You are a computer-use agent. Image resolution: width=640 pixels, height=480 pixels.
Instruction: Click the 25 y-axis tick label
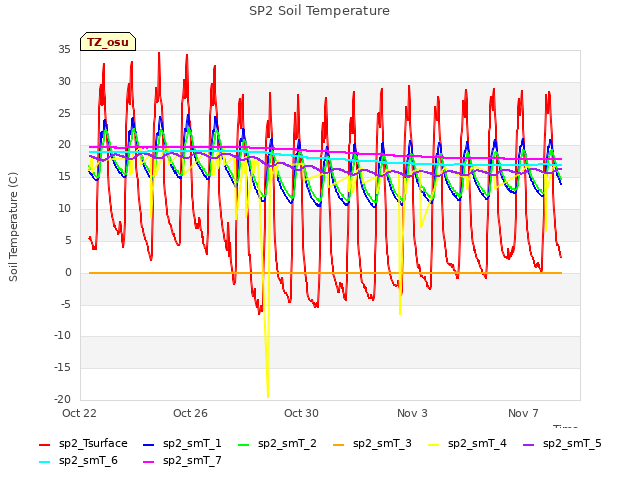coord(64,113)
